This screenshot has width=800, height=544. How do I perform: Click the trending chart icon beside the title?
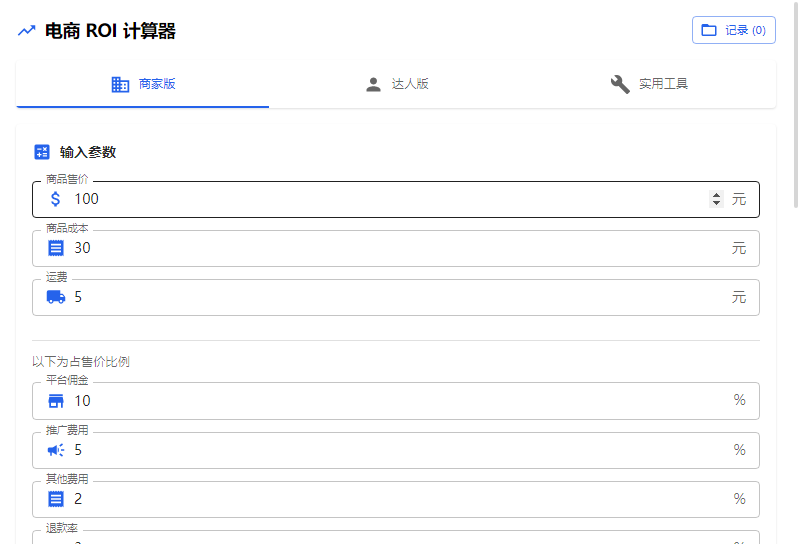pyautogui.click(x=26, y=31)
